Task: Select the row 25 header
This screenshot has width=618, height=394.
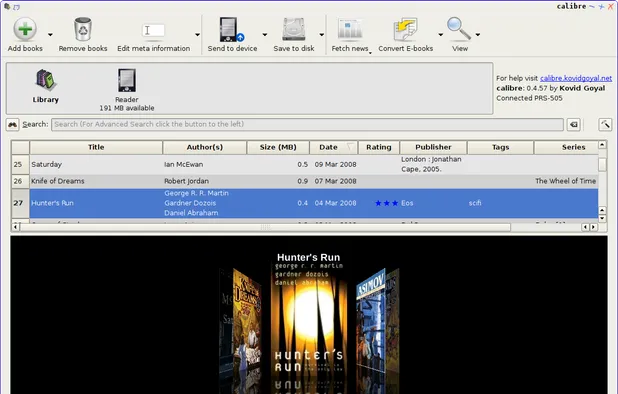Action: pos(20,164)
